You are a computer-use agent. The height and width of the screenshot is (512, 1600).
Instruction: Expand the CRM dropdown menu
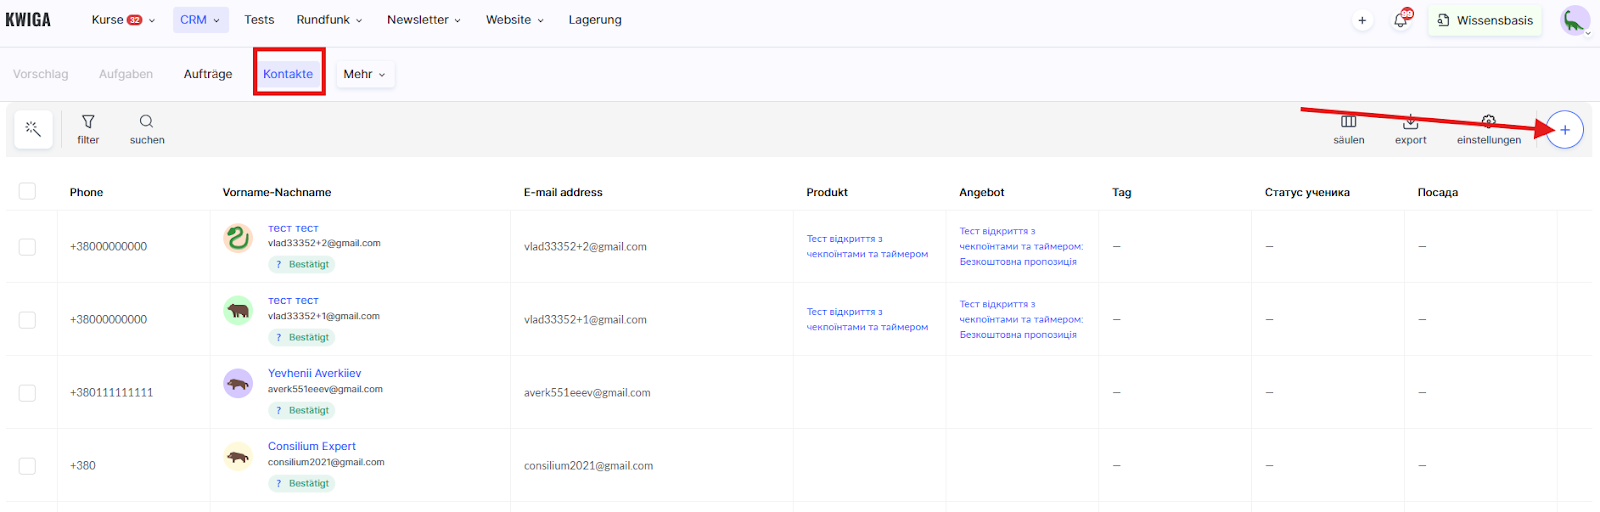[x=200, y=20]
